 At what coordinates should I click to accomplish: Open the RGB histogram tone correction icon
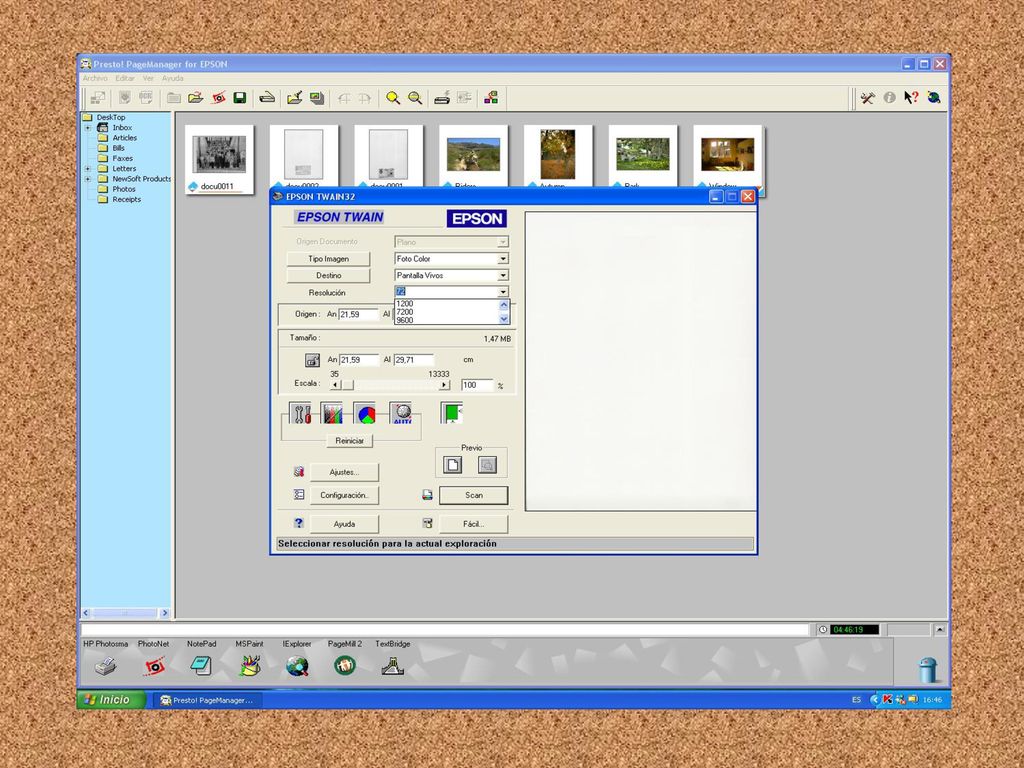tap(332, 413)
